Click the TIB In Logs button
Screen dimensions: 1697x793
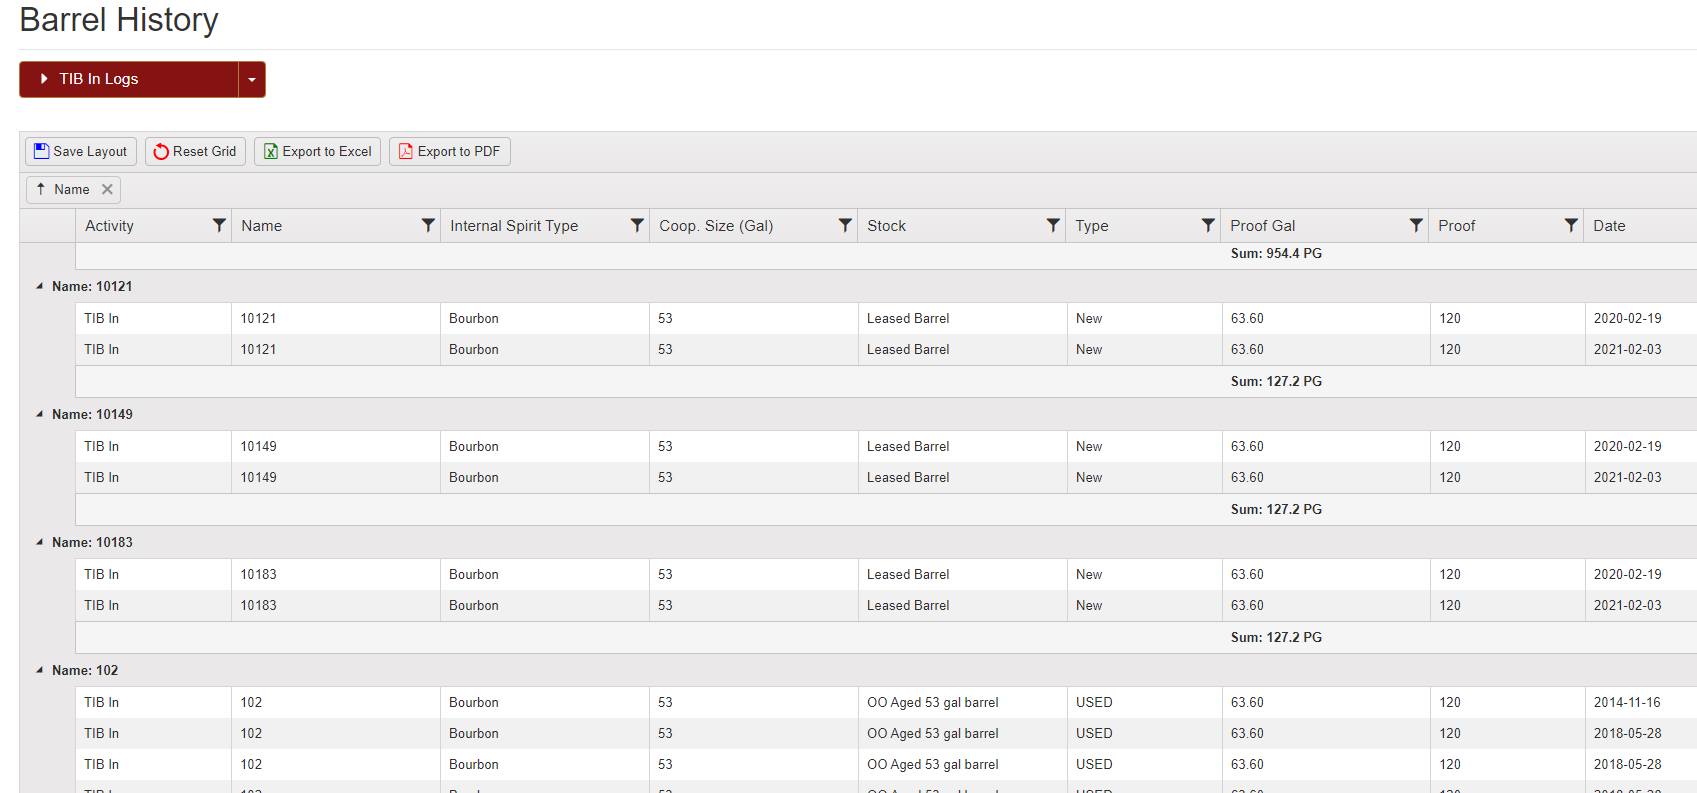pos(129,79)
